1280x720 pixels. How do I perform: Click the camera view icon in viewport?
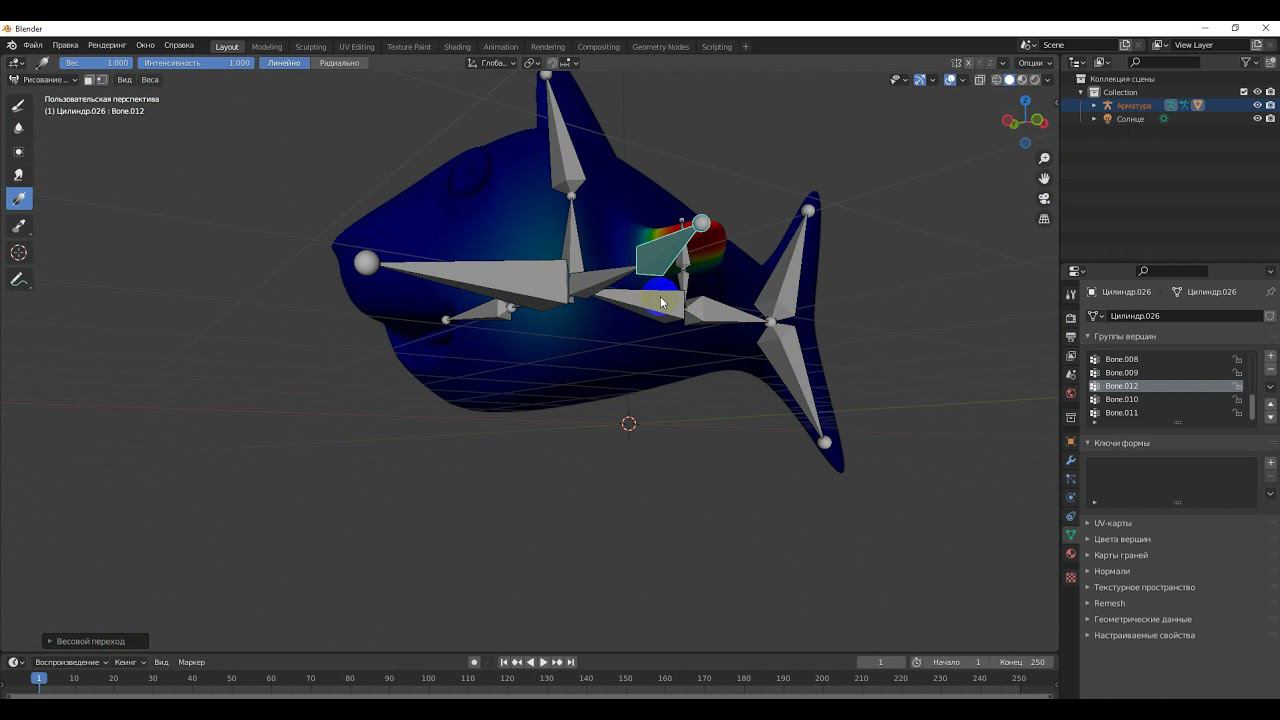click(x=1044, y=199)
